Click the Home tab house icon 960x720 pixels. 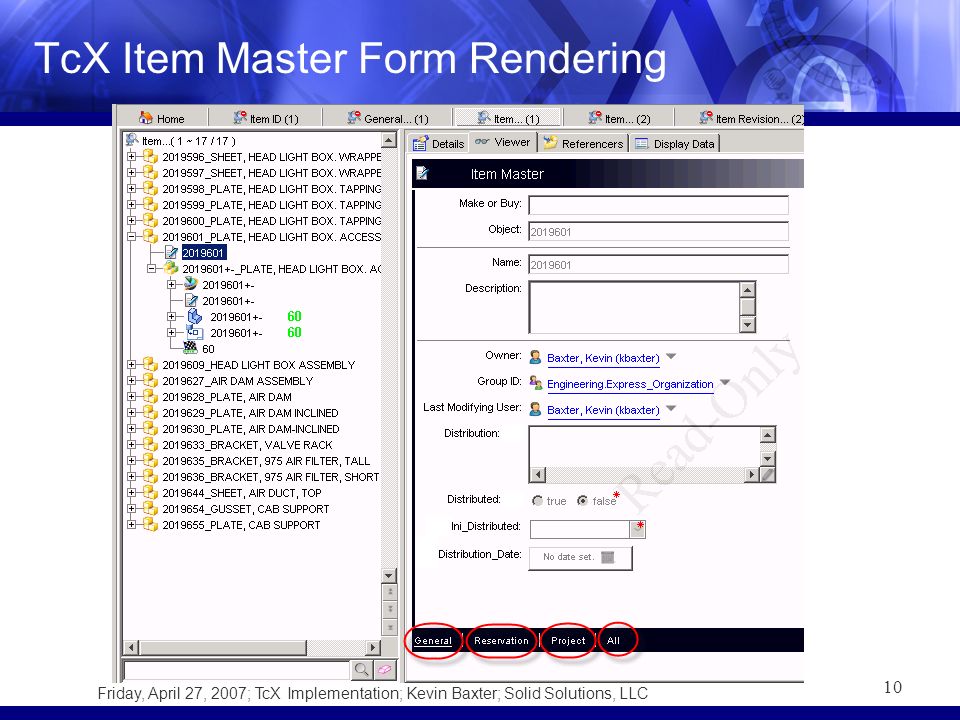(146, 118)
